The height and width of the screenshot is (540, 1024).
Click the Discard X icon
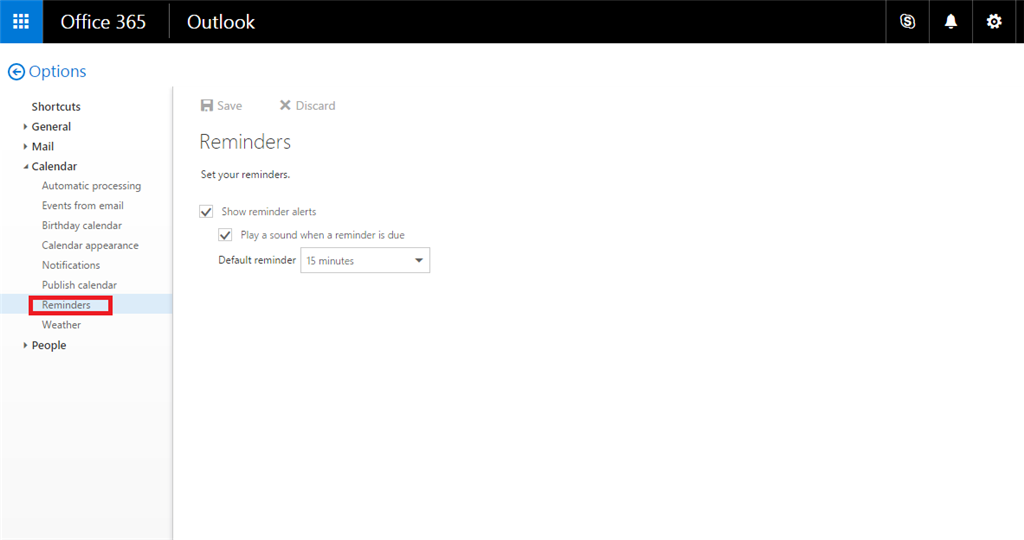[285, 105]
